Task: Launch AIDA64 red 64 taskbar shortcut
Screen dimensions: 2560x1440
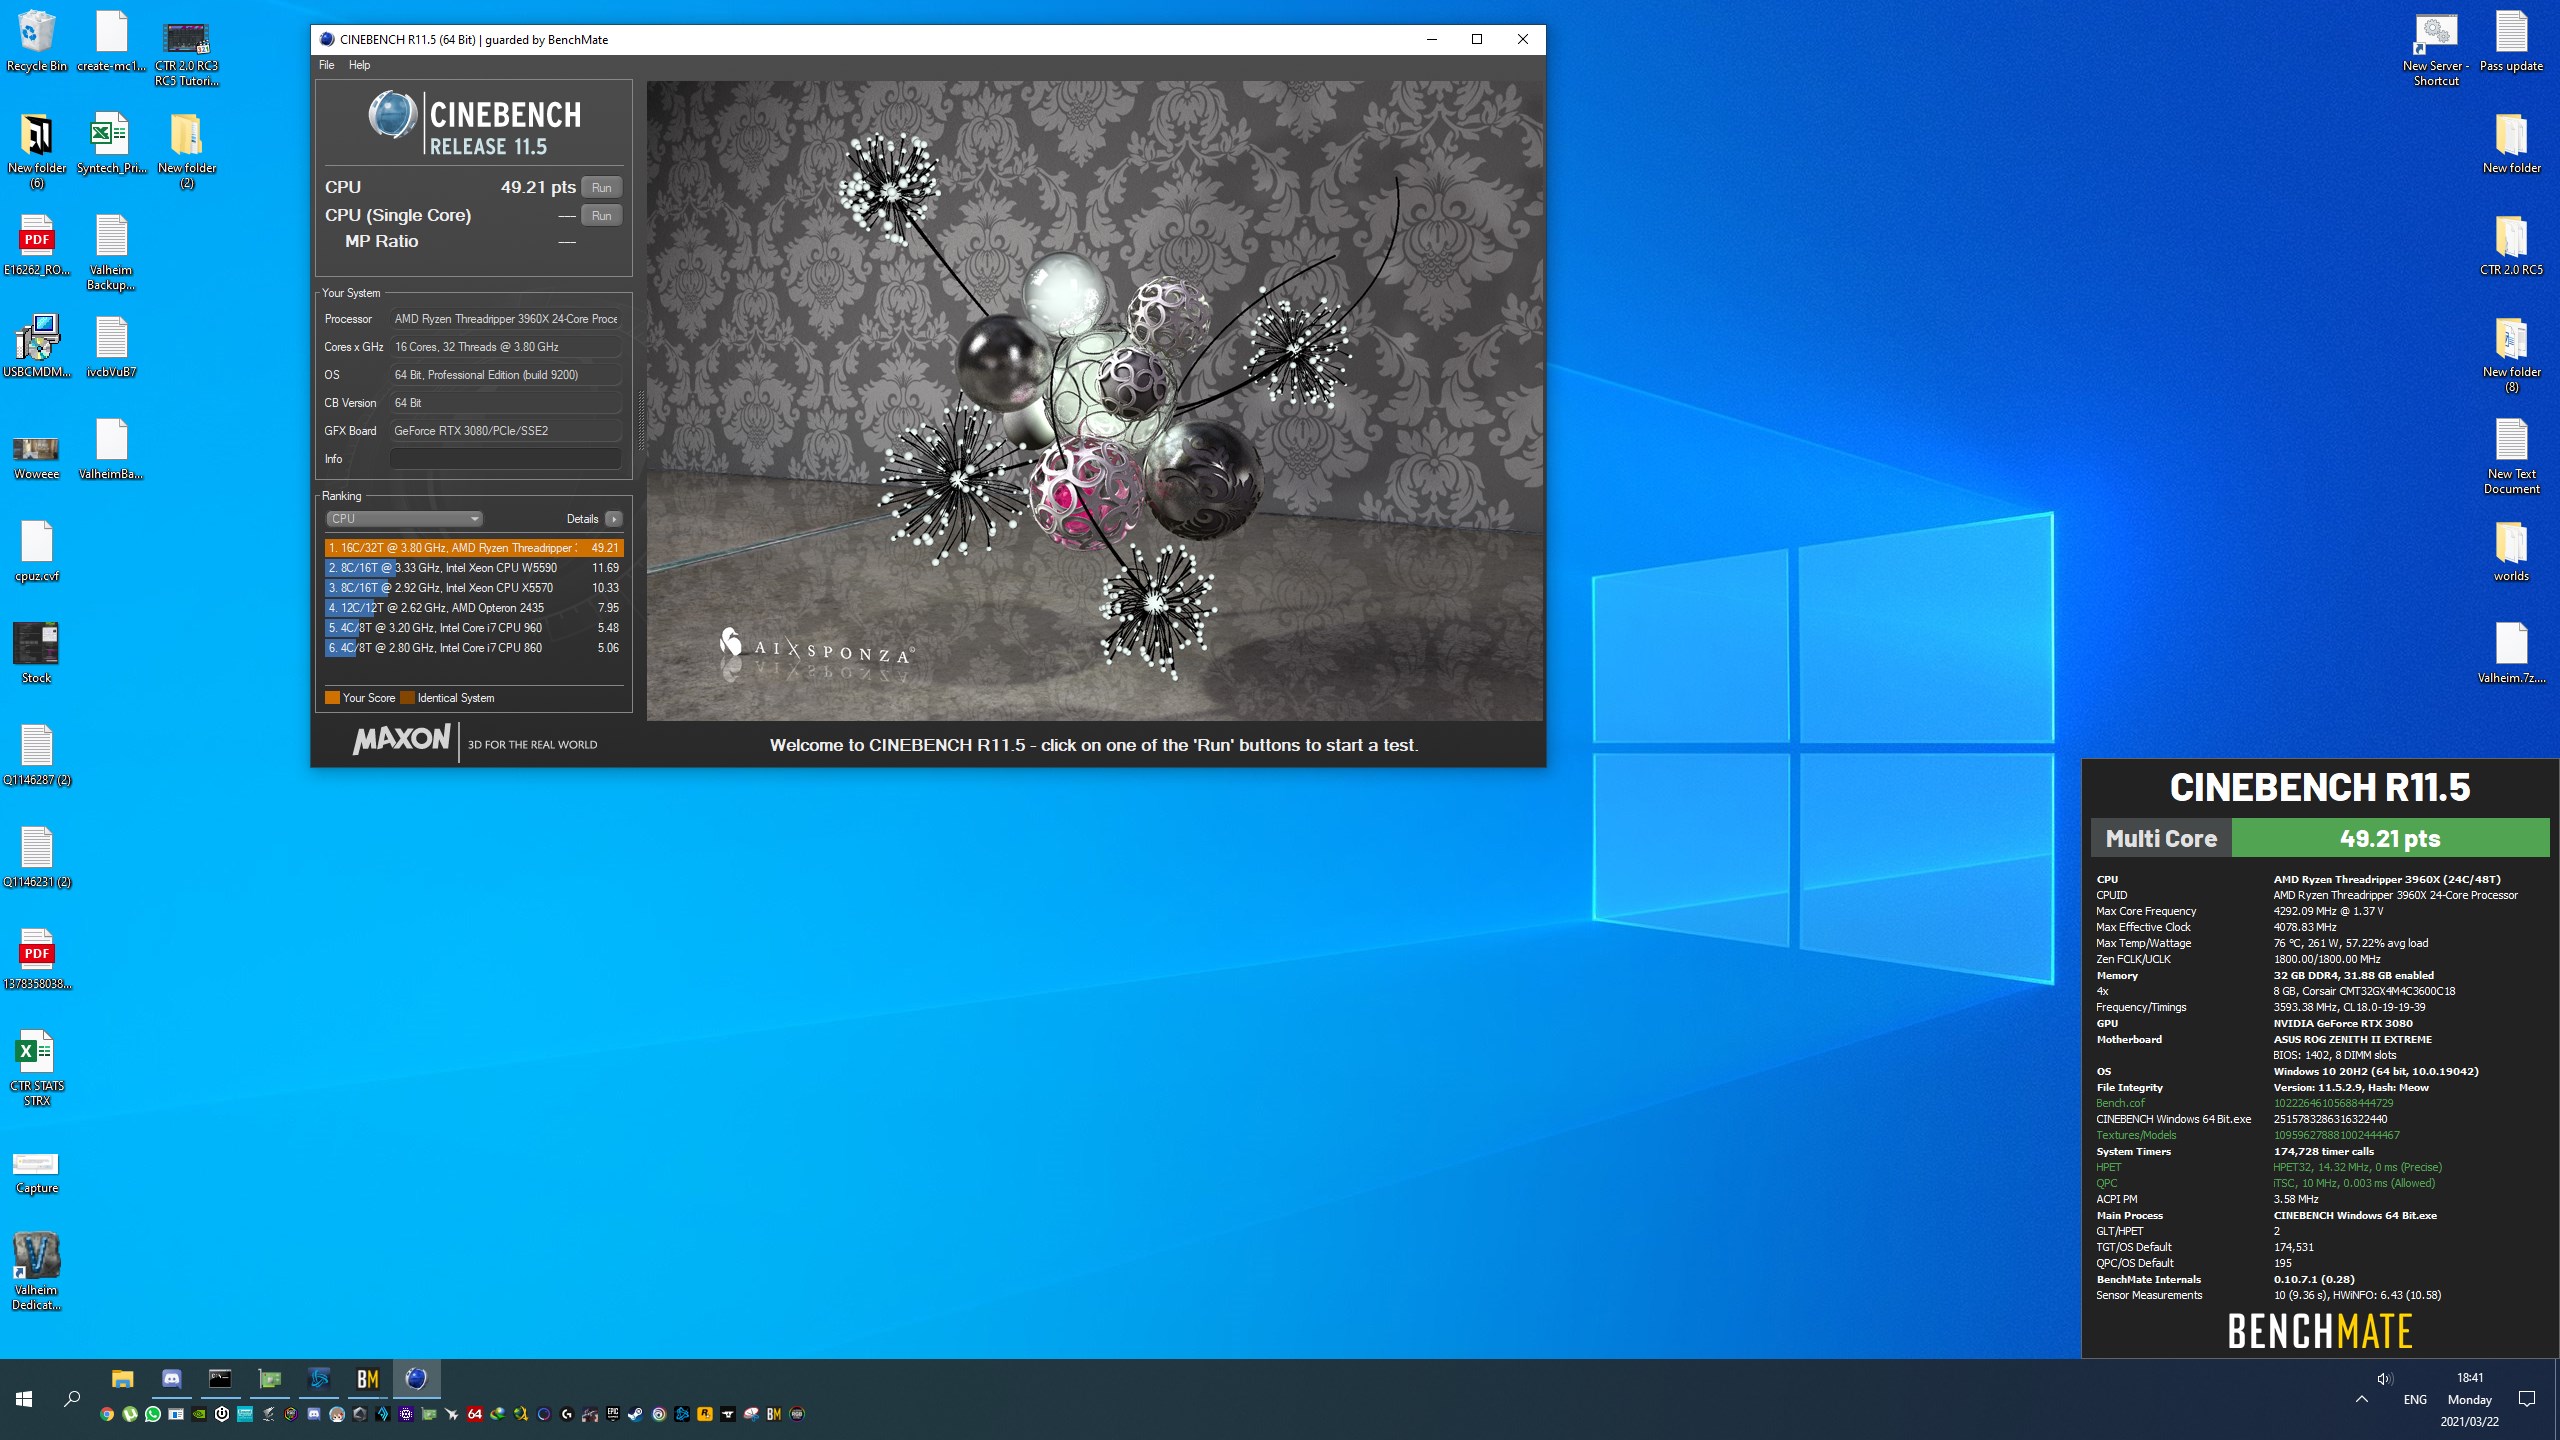Action: 475,1414
